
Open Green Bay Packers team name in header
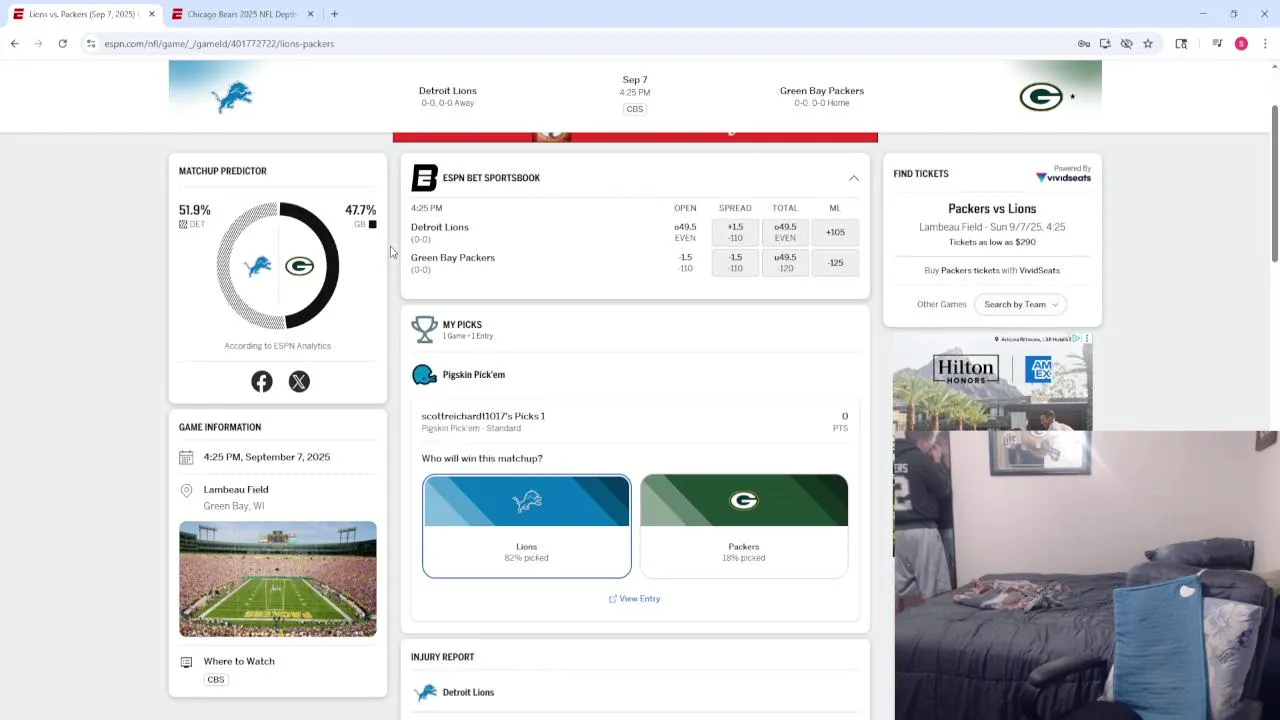tap(821, 90)
